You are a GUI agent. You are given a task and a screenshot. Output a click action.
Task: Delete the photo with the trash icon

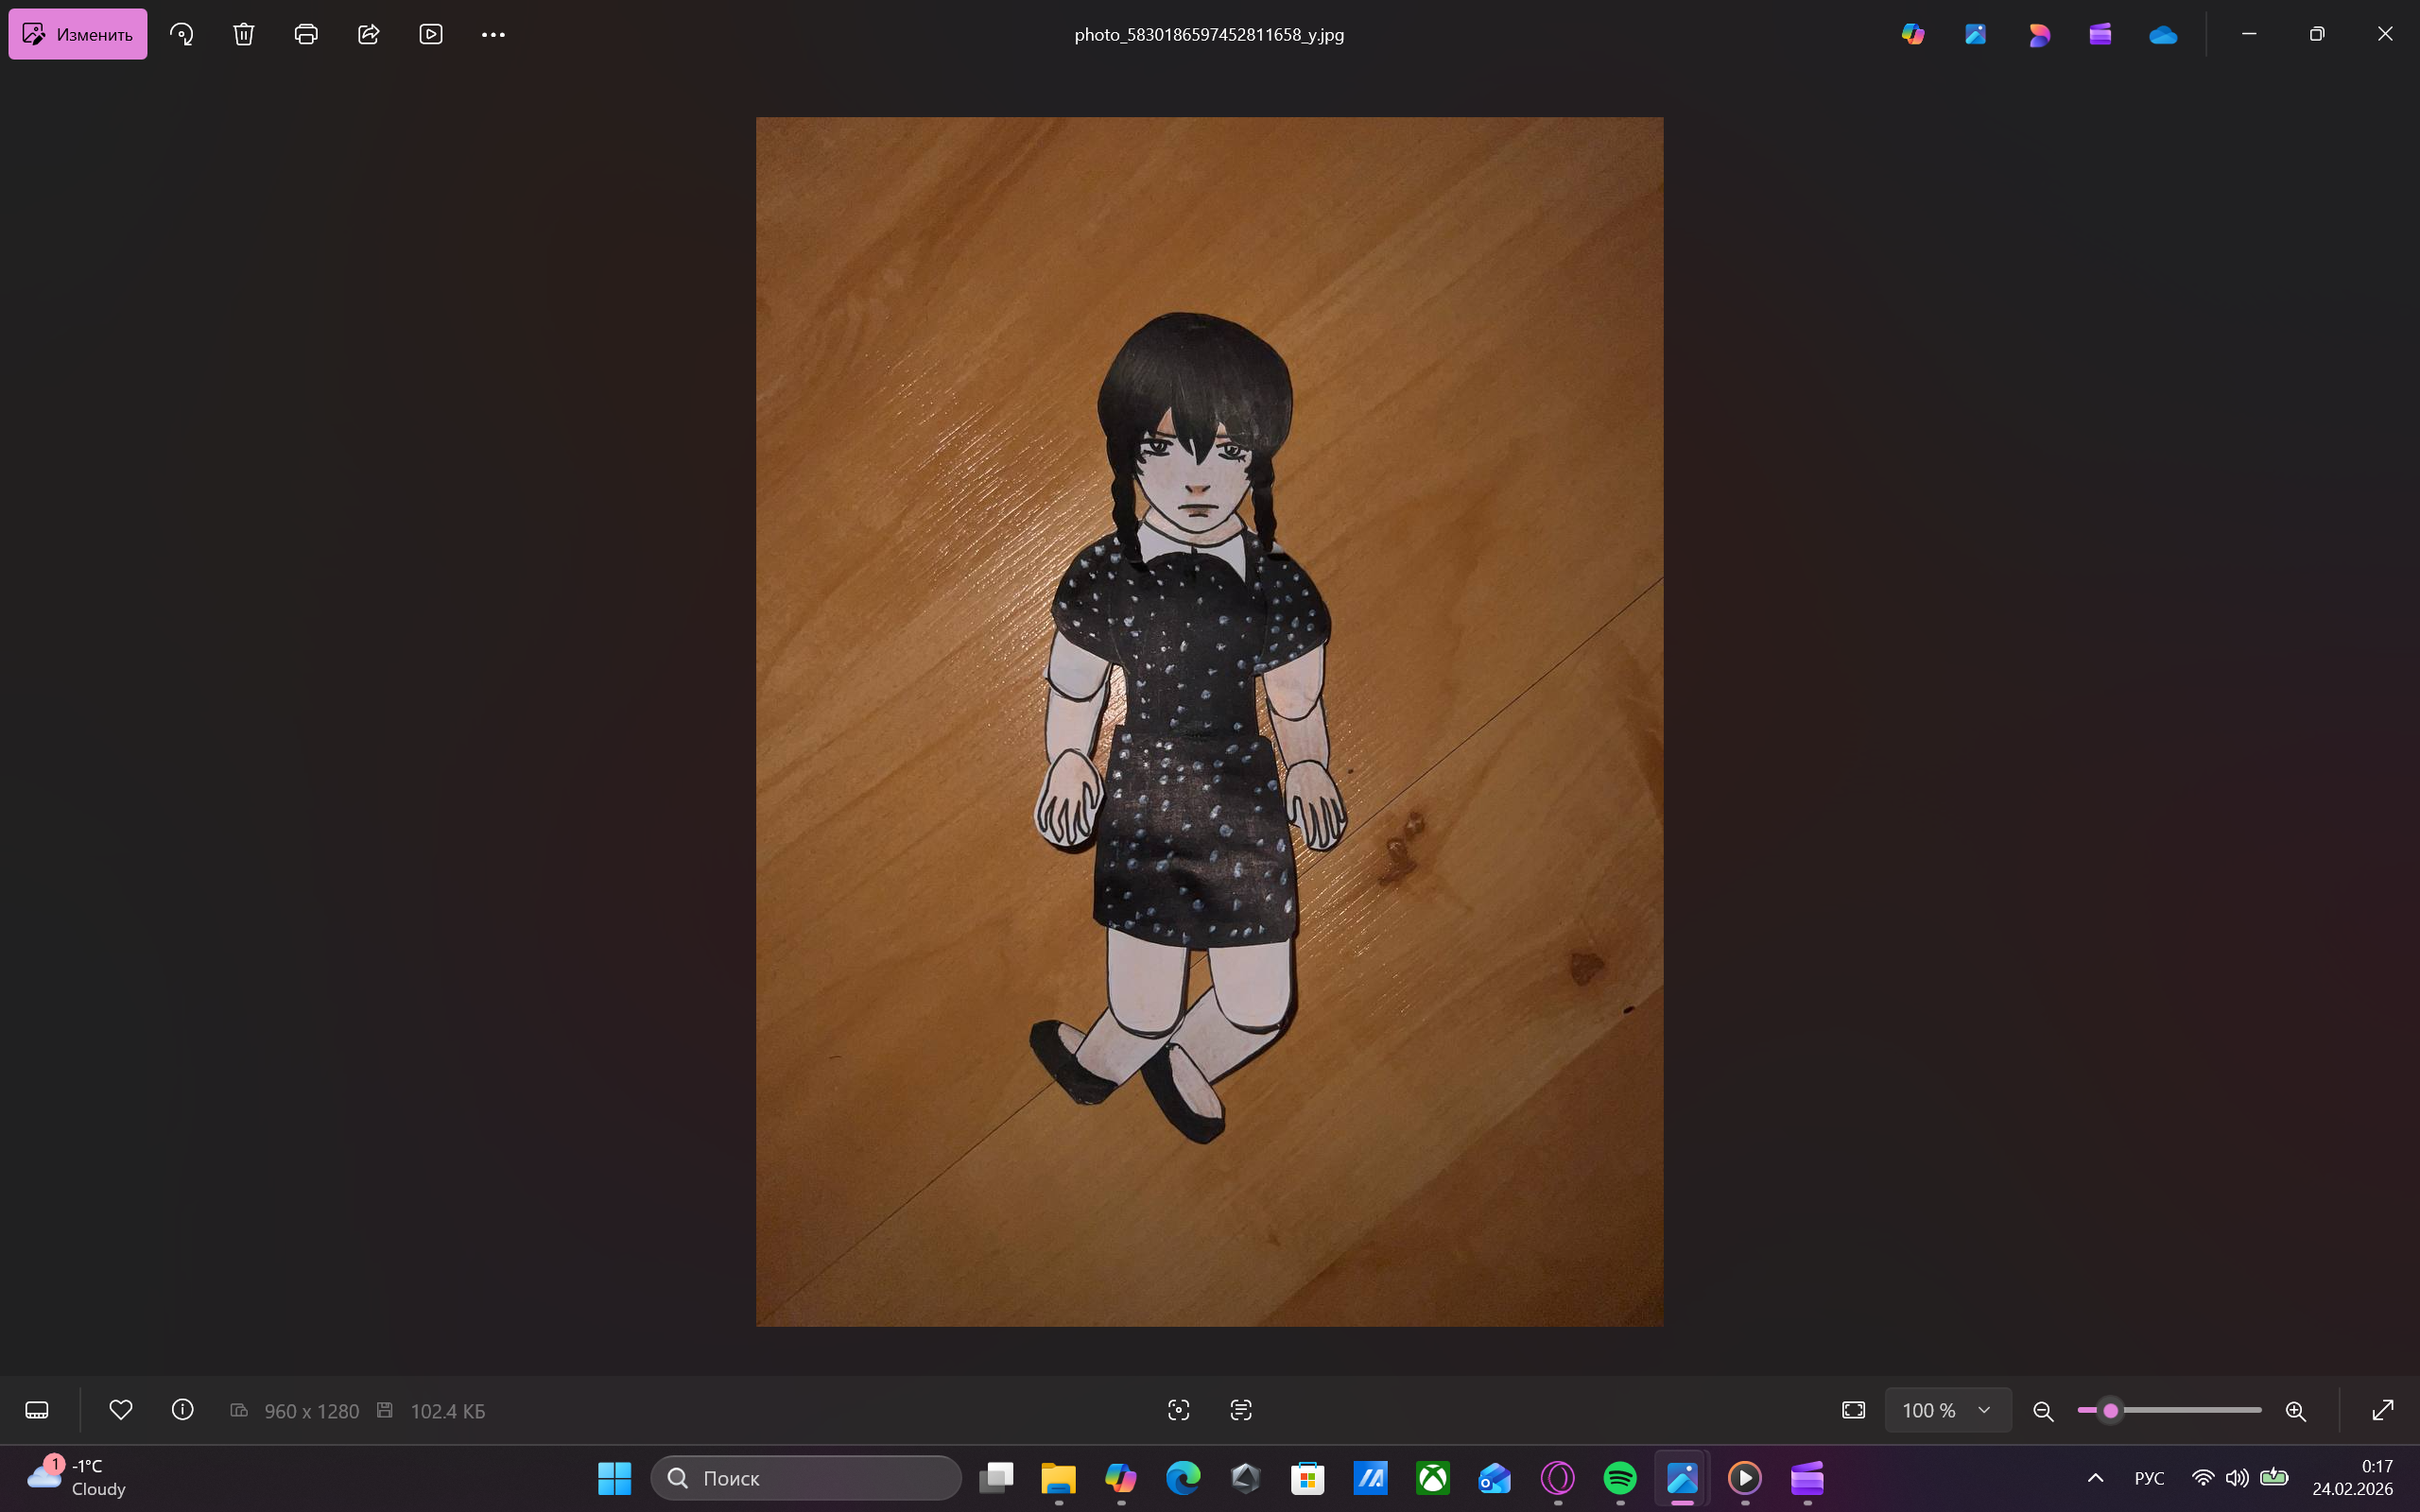click(244, 34)
